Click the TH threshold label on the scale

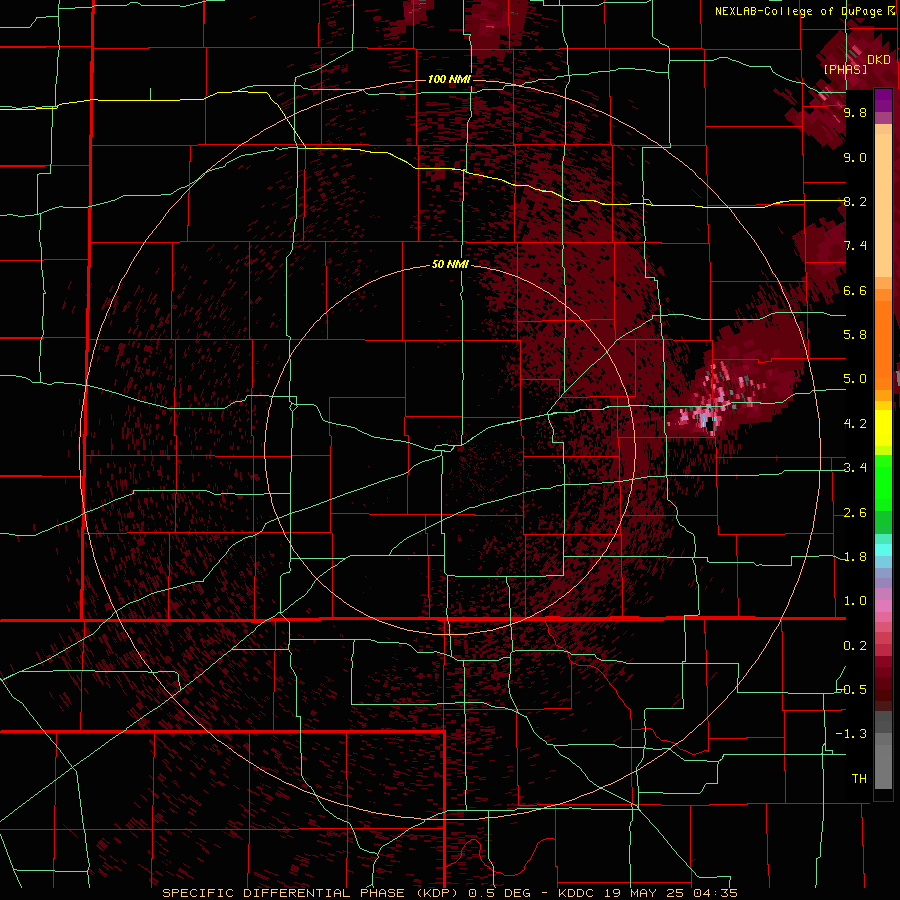coord(859,778)
